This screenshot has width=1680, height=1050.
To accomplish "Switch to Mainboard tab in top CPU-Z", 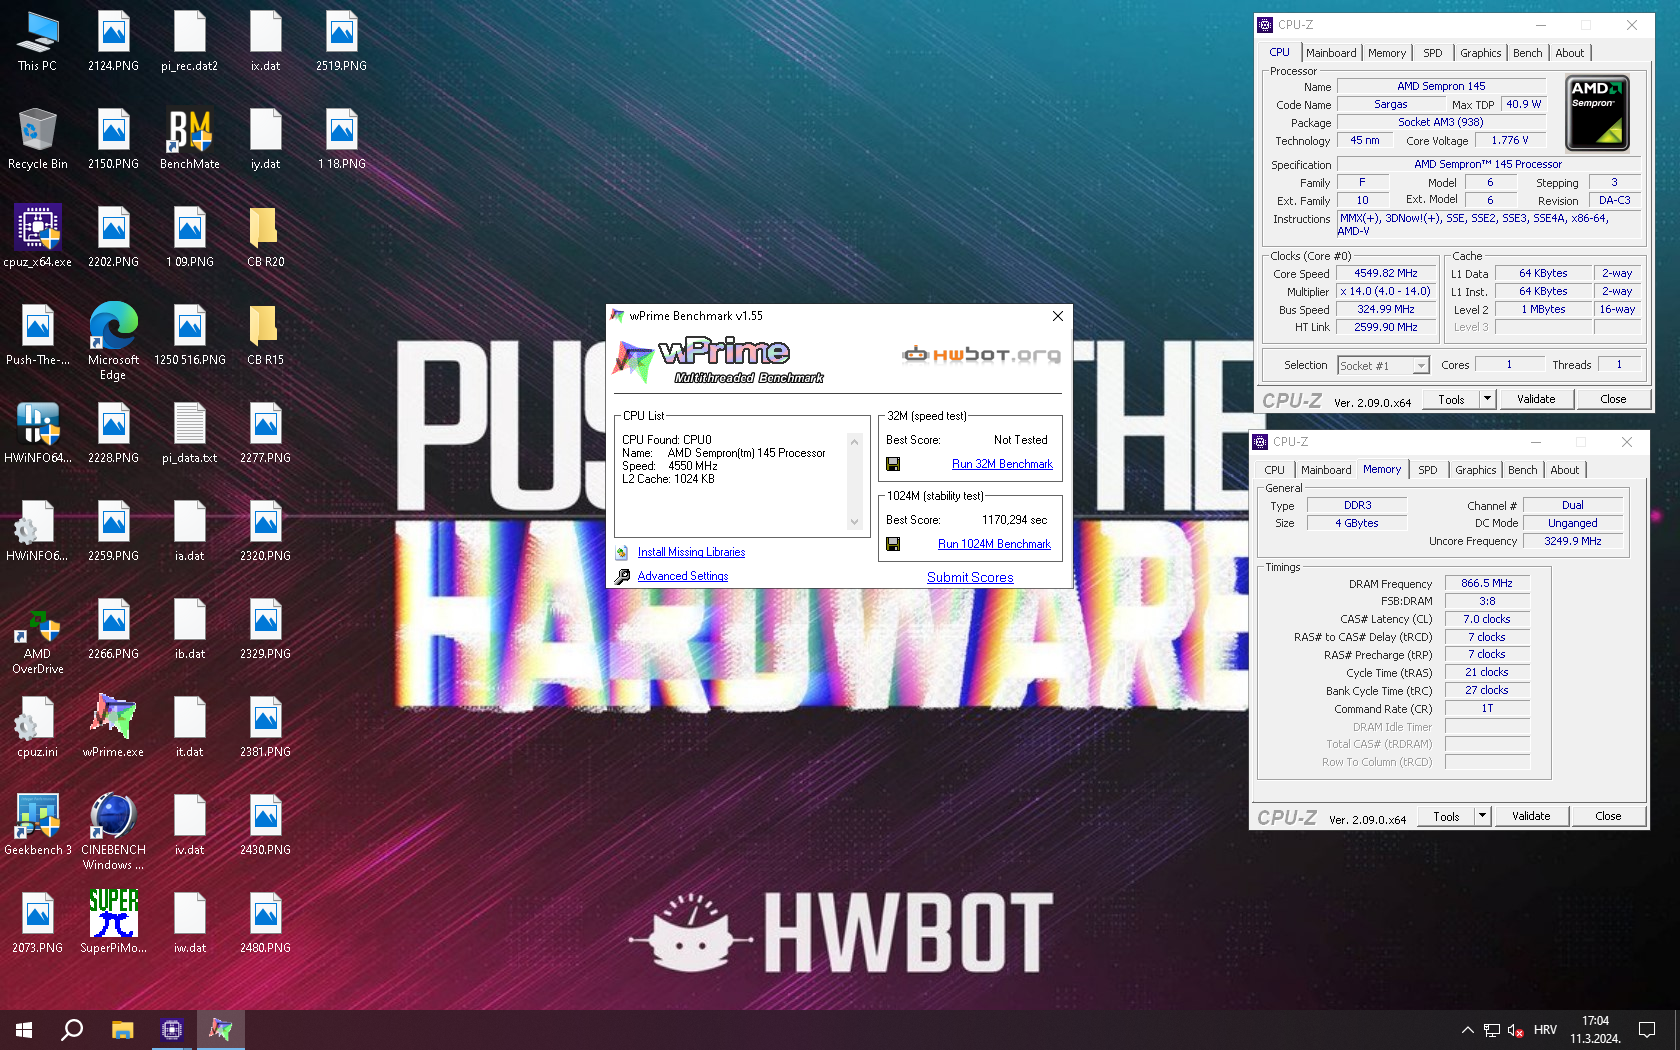I will (x=1331, y=53).
